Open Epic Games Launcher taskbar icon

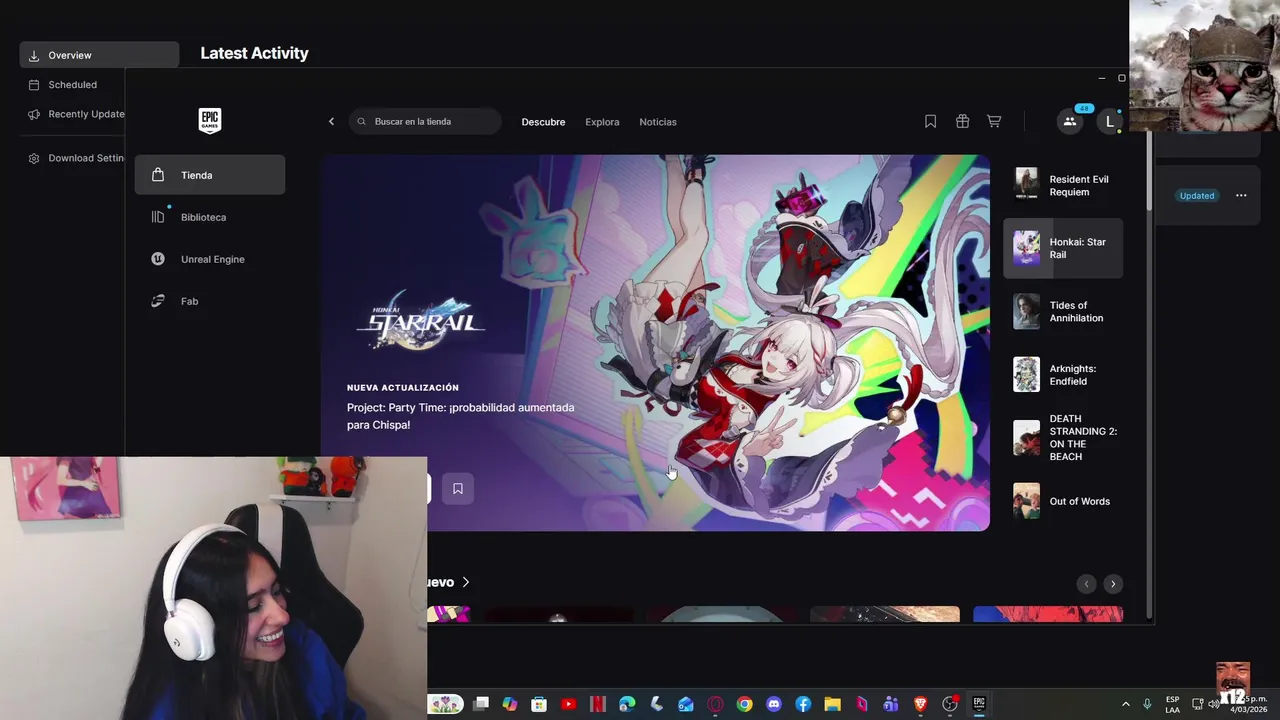(x=979, y=704)
